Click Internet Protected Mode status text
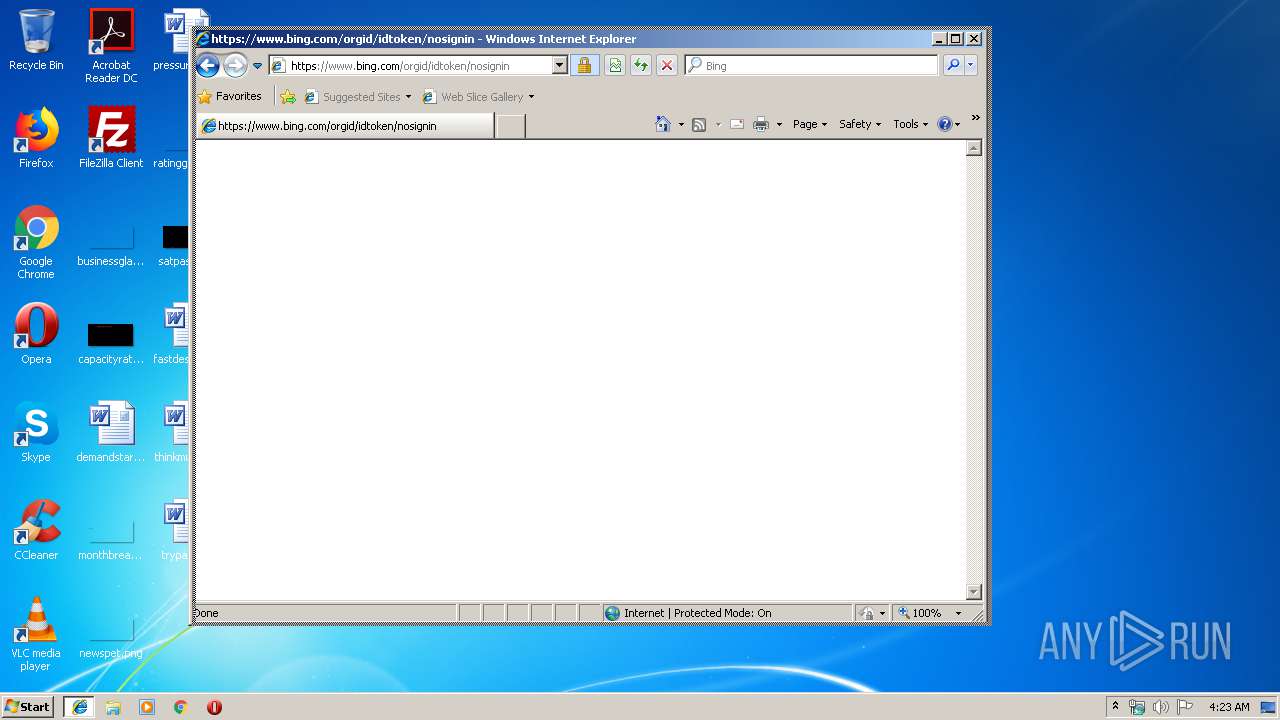1280x720 pixels. coord(697,613)
